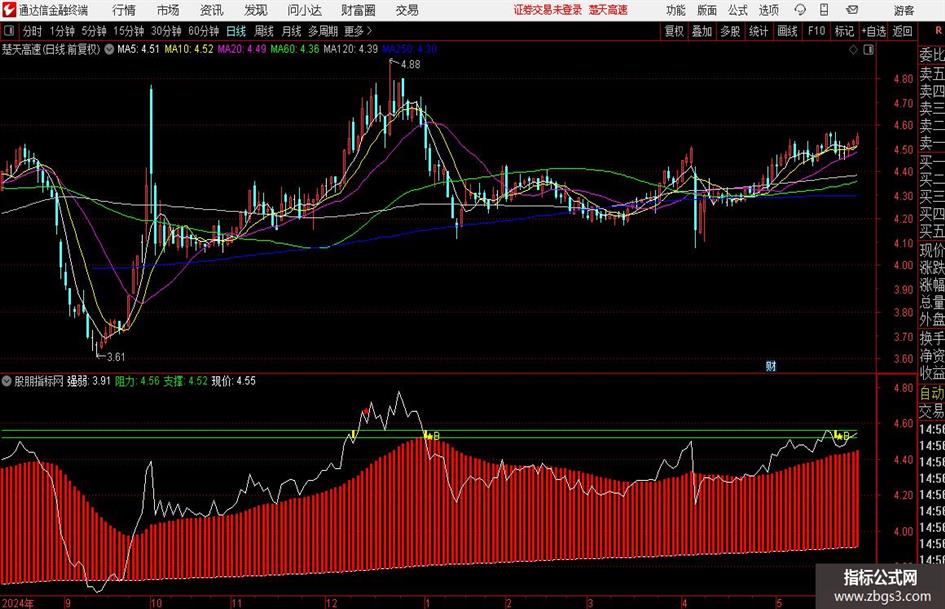
Task: Open the 公式 menu
Action: click(738, 10)
